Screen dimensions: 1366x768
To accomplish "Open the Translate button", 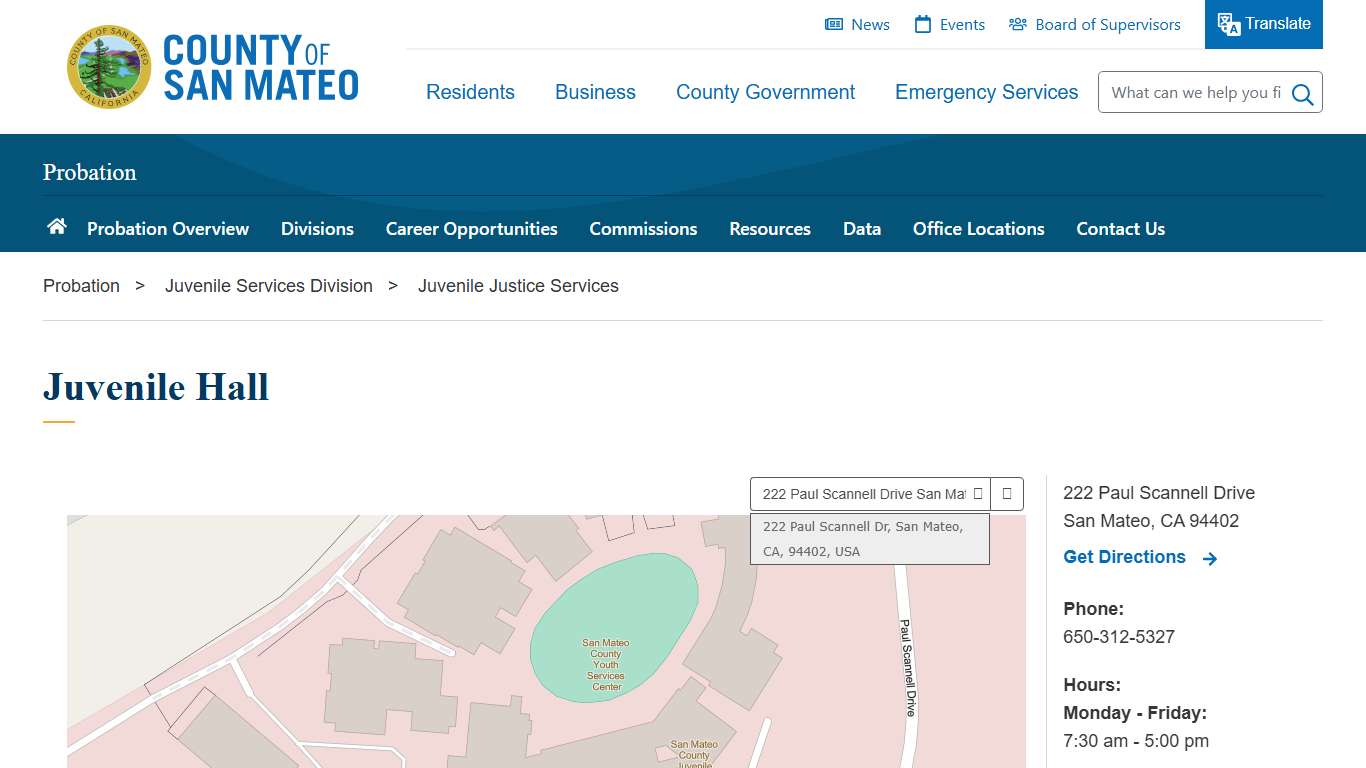I will (1263, 24).
